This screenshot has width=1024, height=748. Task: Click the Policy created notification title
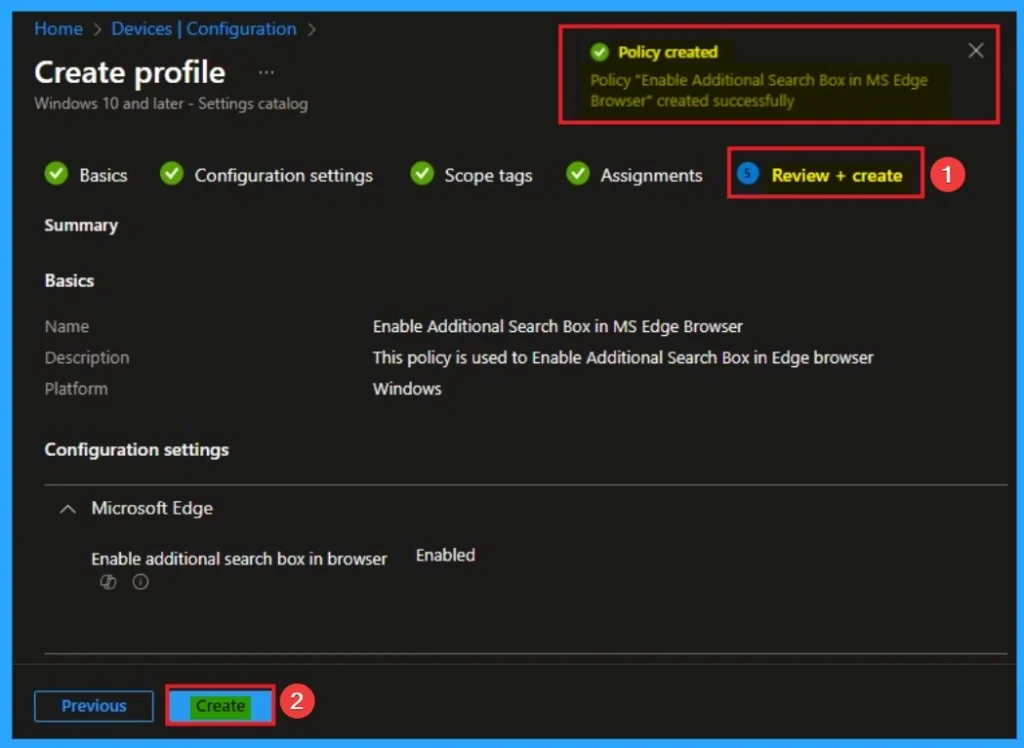point(667,52)
